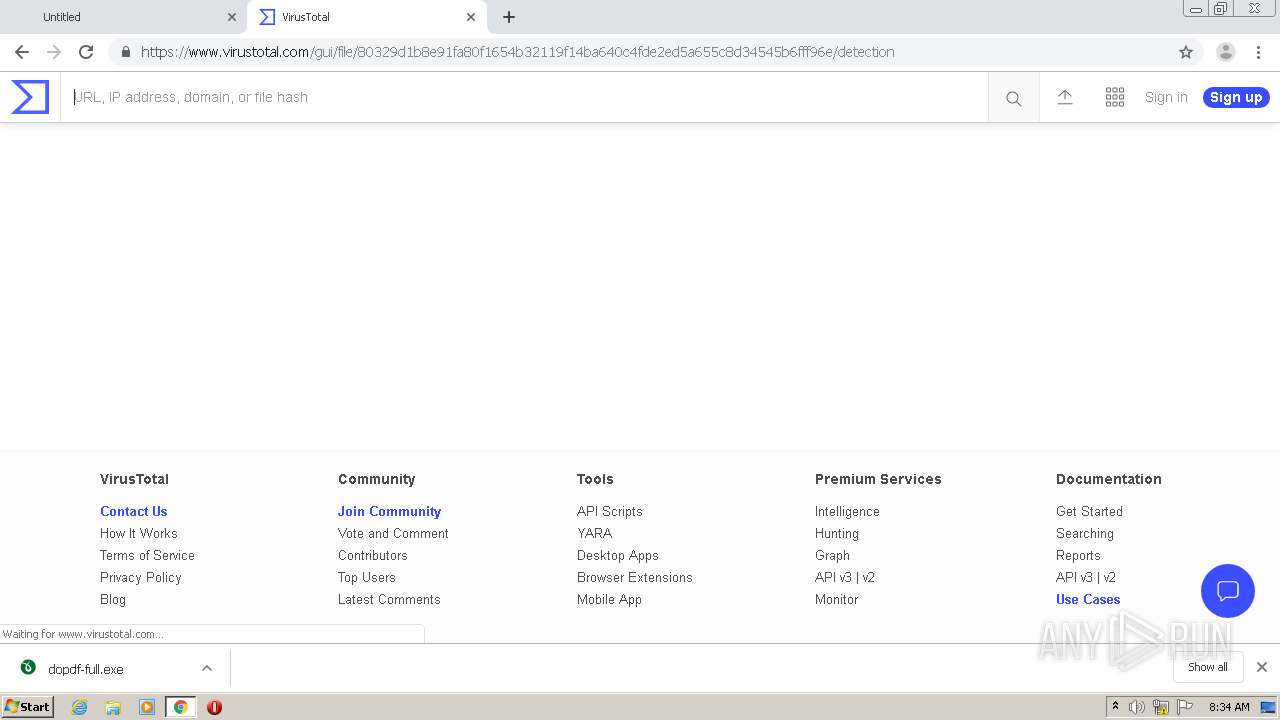Viewport: 1280px width, 720px height.
Task: Close the downloads bar
Action: pyautogui.click(x=1262, y=667)
